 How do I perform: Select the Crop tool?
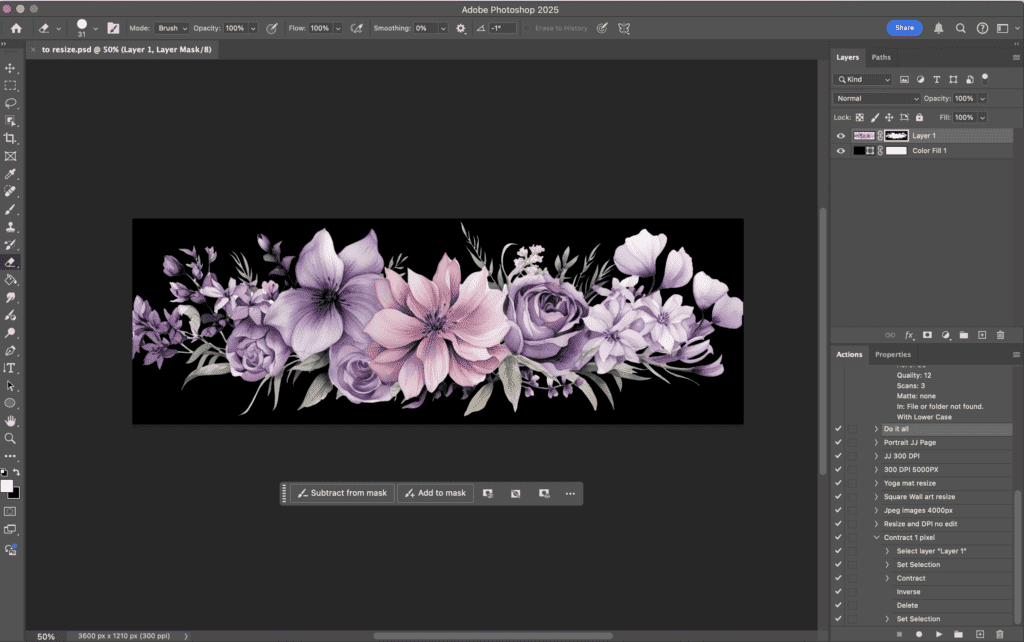click(11, 138)
